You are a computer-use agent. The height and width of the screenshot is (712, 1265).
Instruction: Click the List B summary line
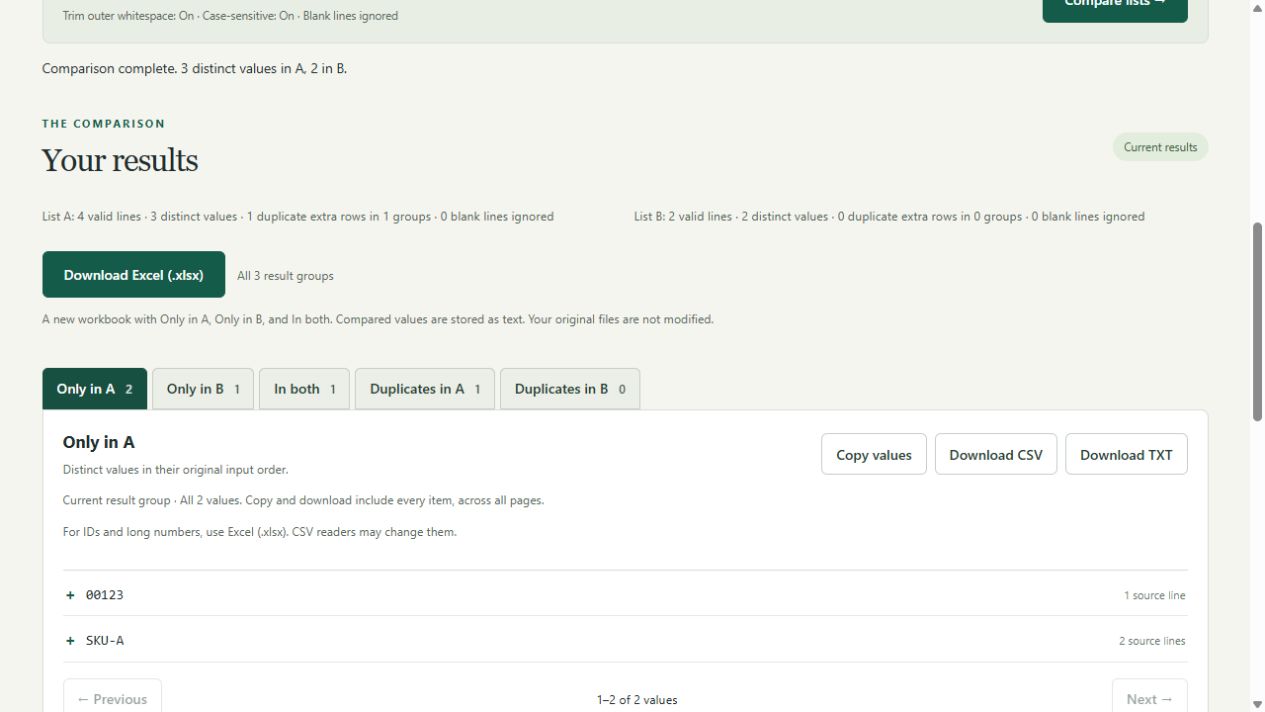pos(889,216)
